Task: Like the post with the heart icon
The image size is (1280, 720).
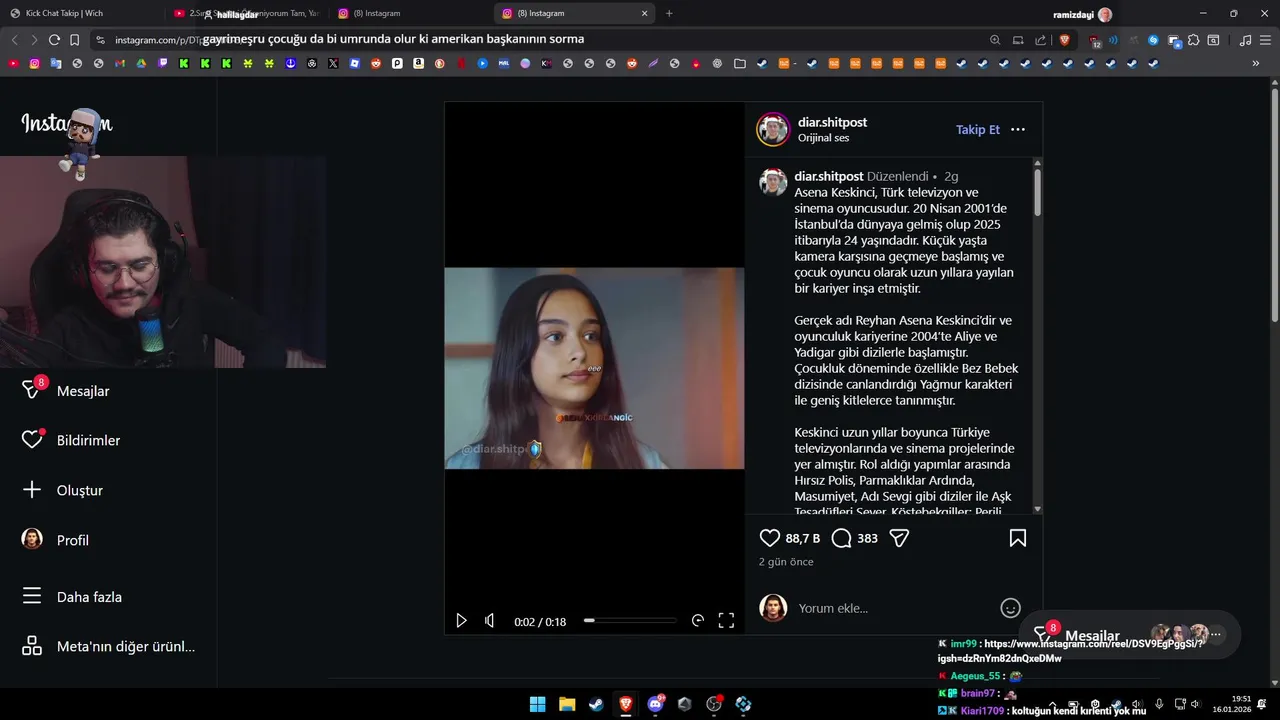Action: tap(769, 538)
